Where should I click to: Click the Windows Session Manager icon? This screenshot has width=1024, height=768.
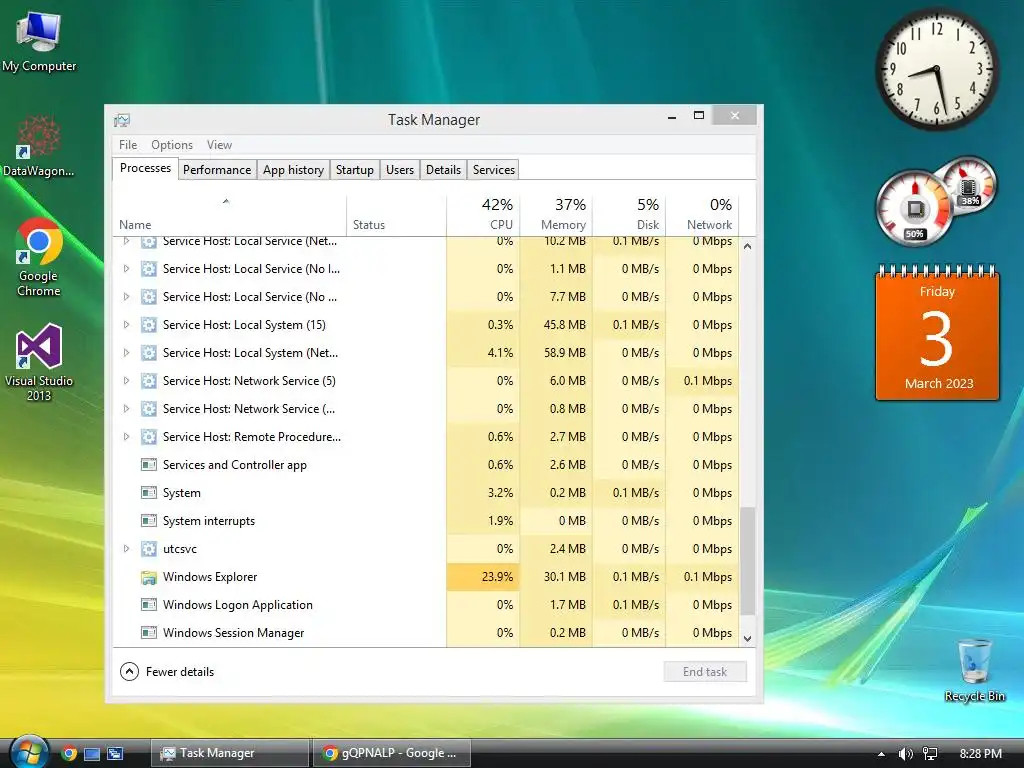pyautogui.click(x=149, y=633)
